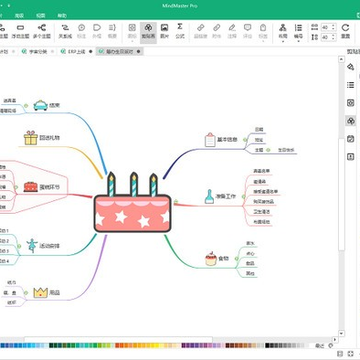Click plus handle right of central cake
The image size is (360, 360).
(176, 201)
